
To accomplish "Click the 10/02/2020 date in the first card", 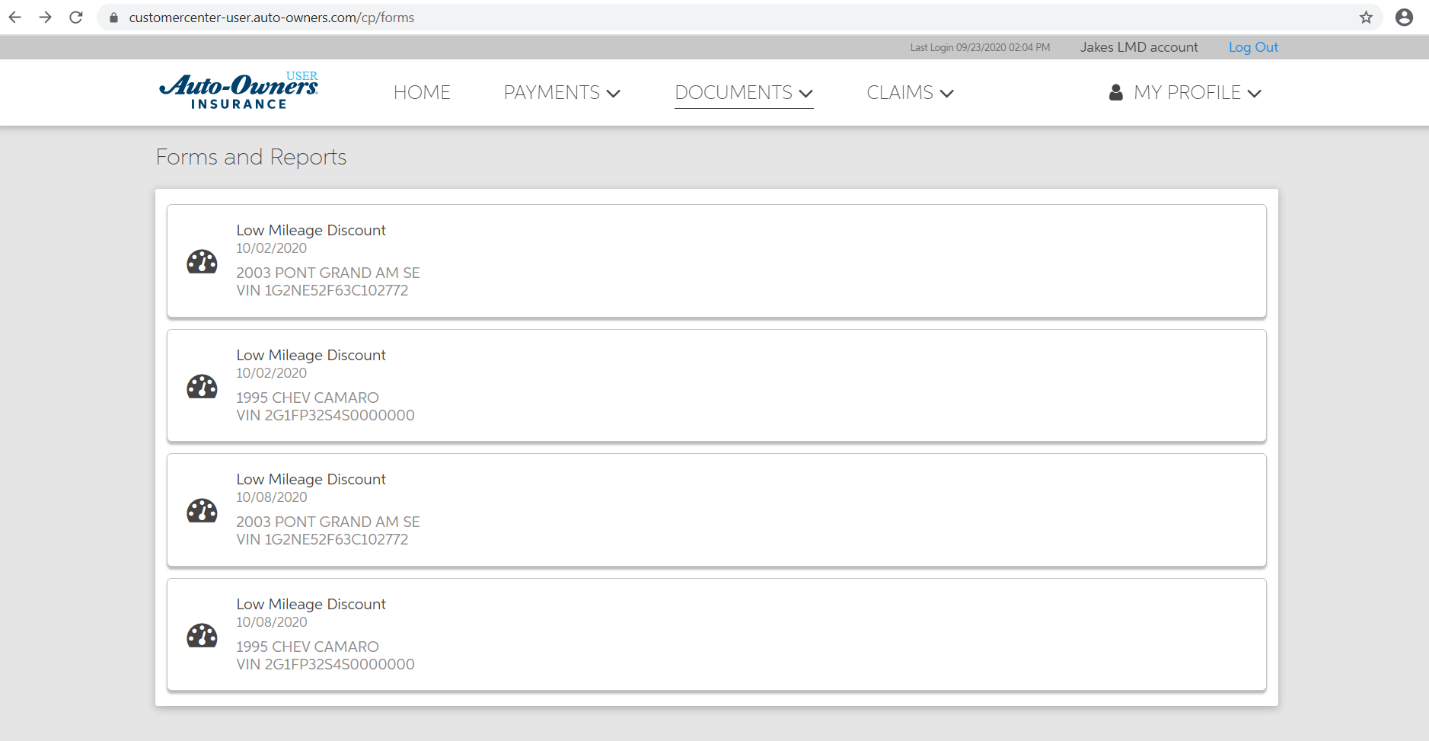I will coord(271,249).
